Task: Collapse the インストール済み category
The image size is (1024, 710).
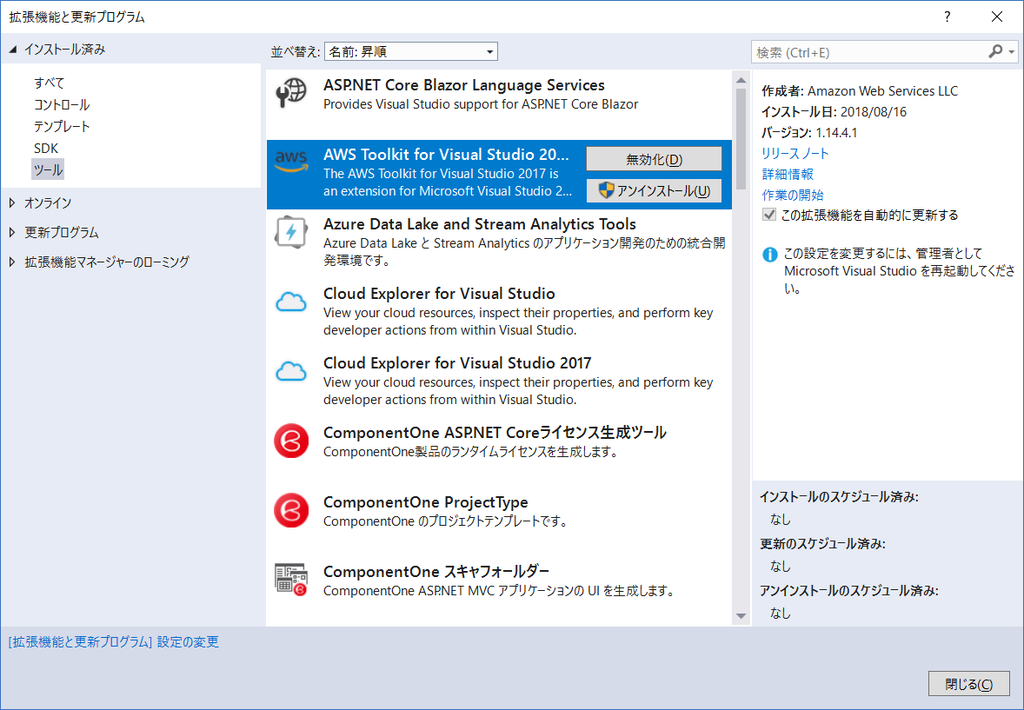Action: click(12, 49)
